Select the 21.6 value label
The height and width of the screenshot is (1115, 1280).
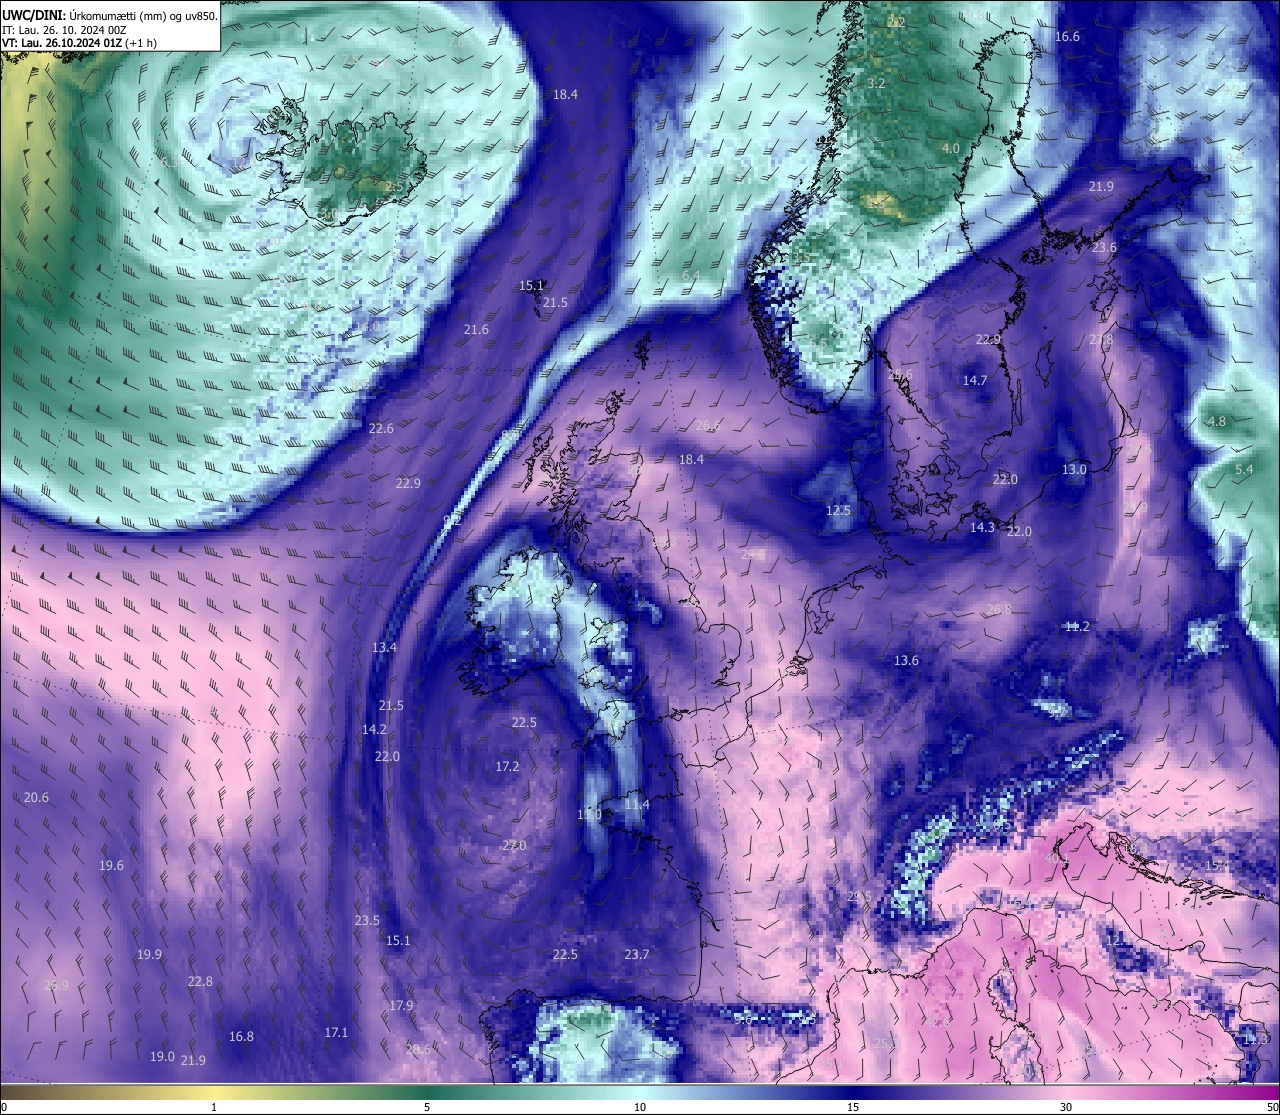point(476,330)
